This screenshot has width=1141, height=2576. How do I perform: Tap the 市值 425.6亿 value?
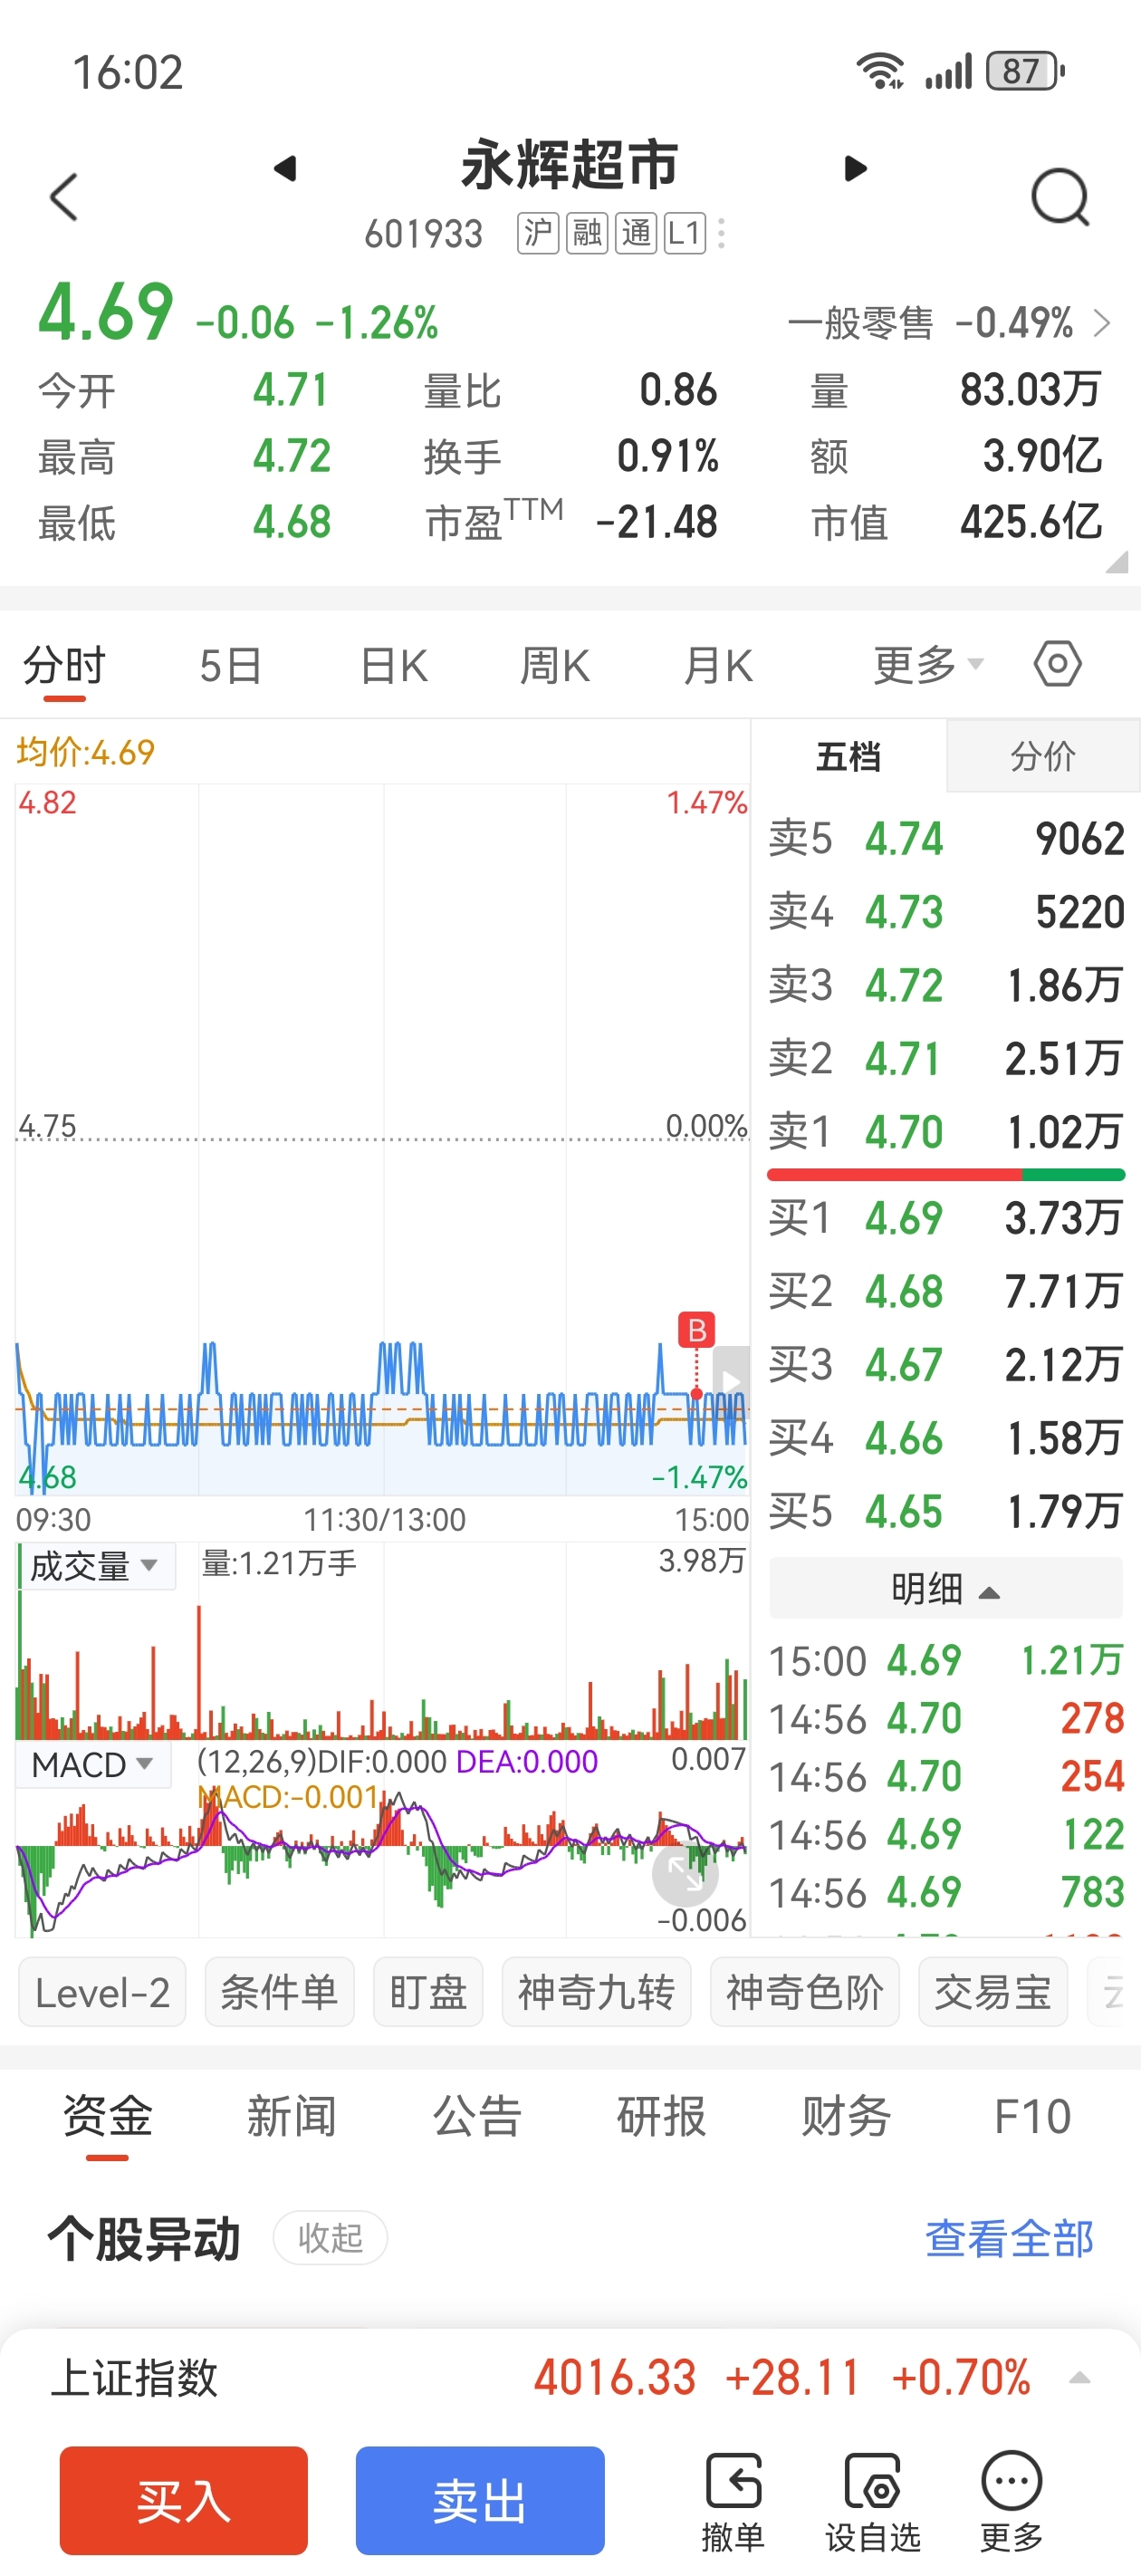tap(1031, 522)
